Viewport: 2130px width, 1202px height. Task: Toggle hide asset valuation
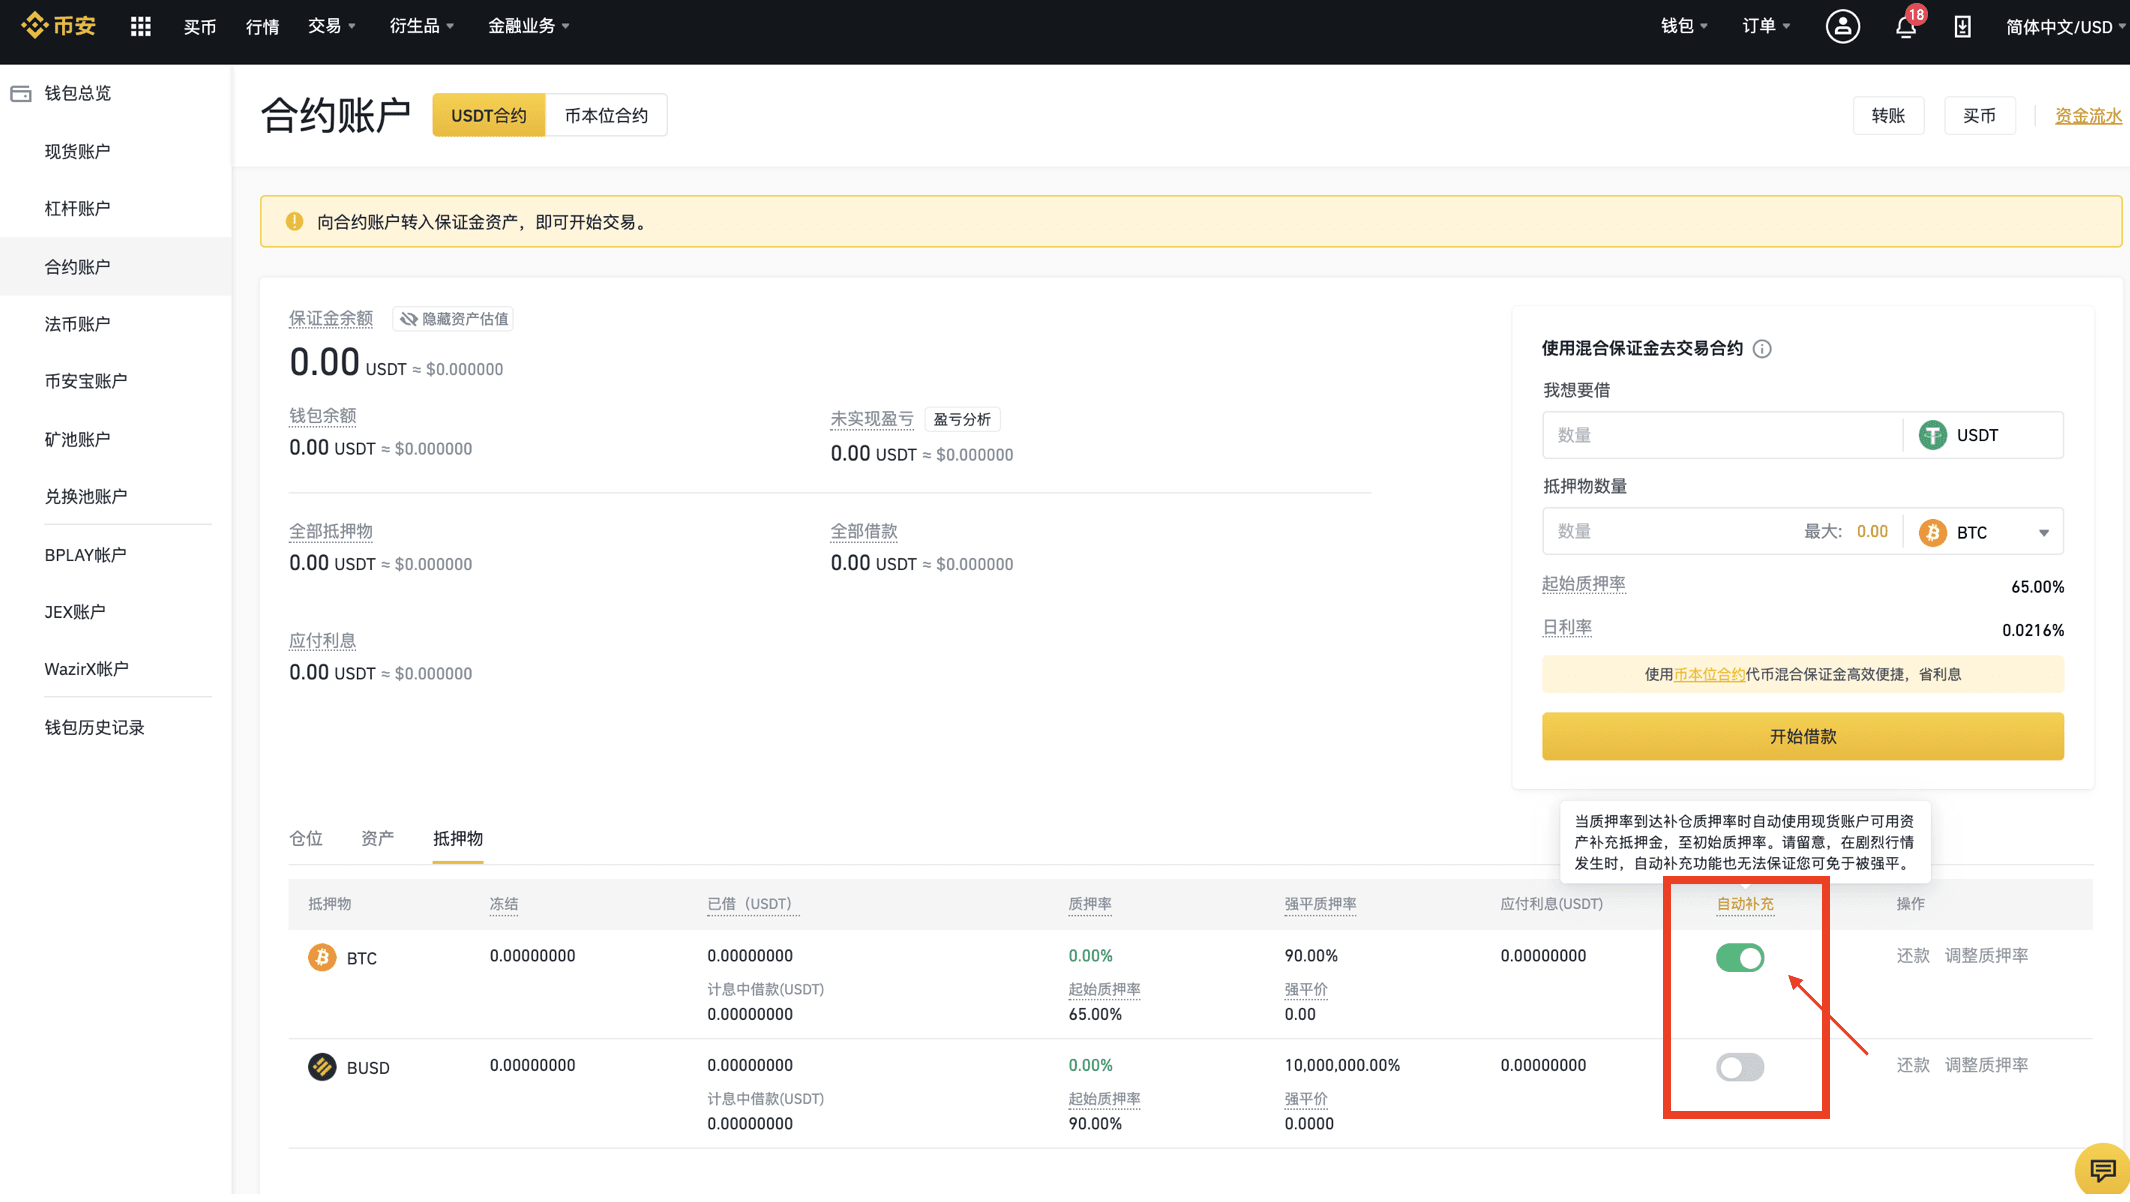(x=454, y=319)
